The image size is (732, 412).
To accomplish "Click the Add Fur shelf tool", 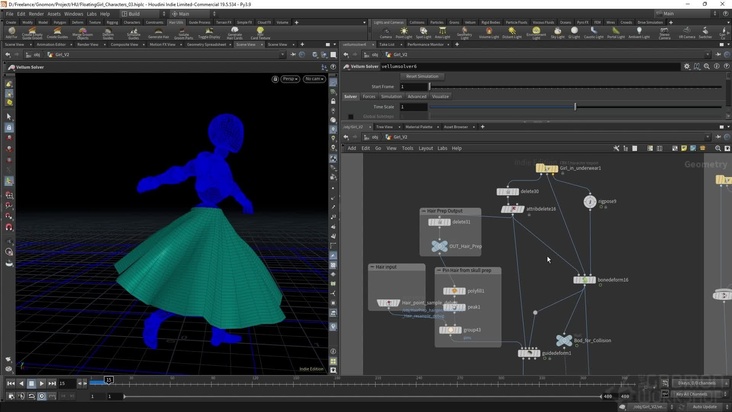I will tap(11, 32).
